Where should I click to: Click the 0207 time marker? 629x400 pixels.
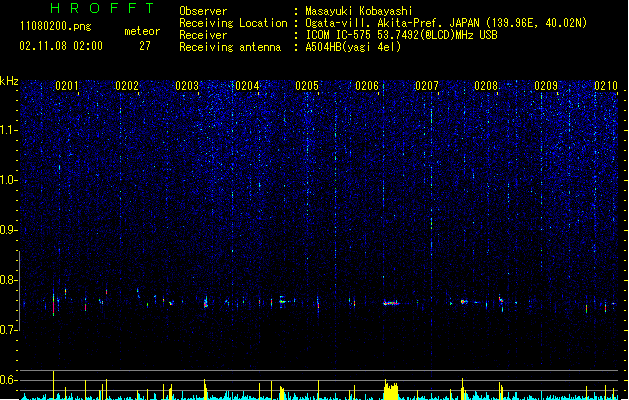(x=427, y=86)
